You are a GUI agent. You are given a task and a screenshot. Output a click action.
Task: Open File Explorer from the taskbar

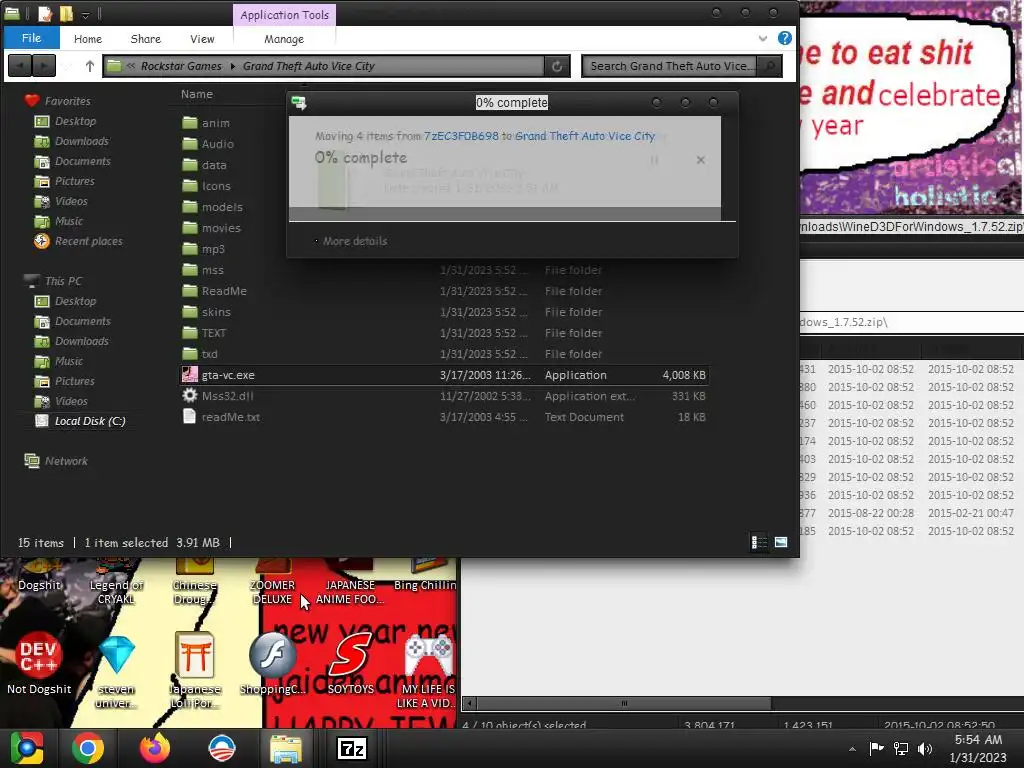pos(286,748)
